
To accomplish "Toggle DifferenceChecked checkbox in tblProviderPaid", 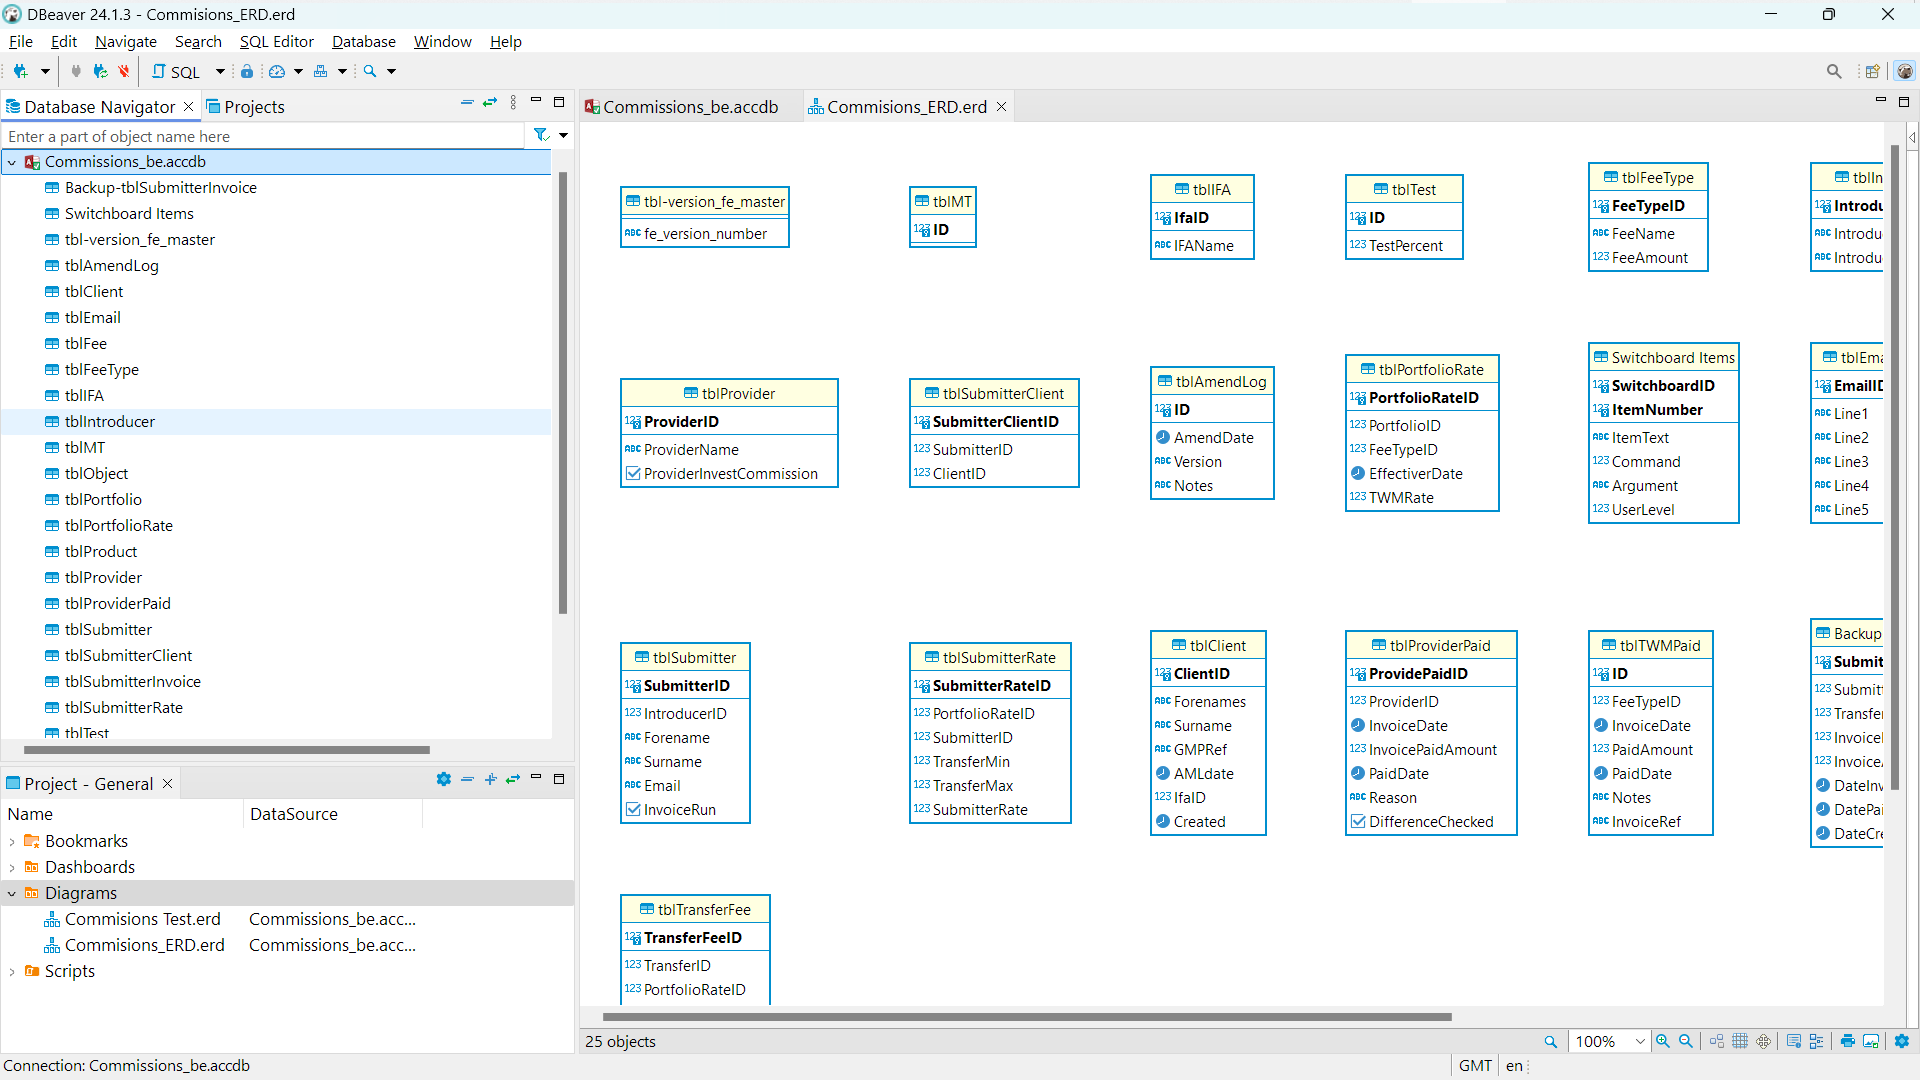I will pyautogui.click(x=1358, y=822).
